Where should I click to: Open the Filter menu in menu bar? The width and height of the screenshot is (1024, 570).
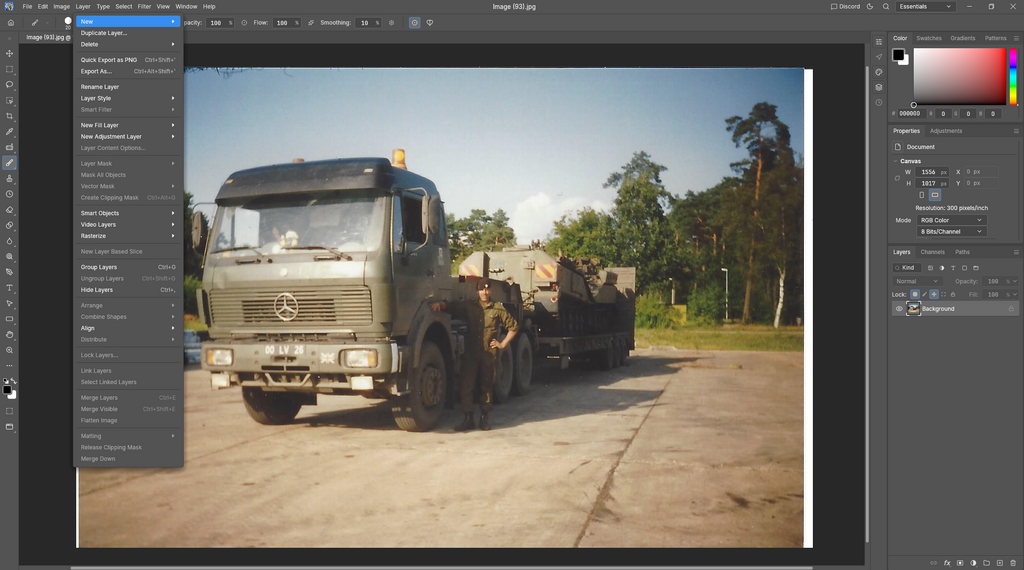144,7
